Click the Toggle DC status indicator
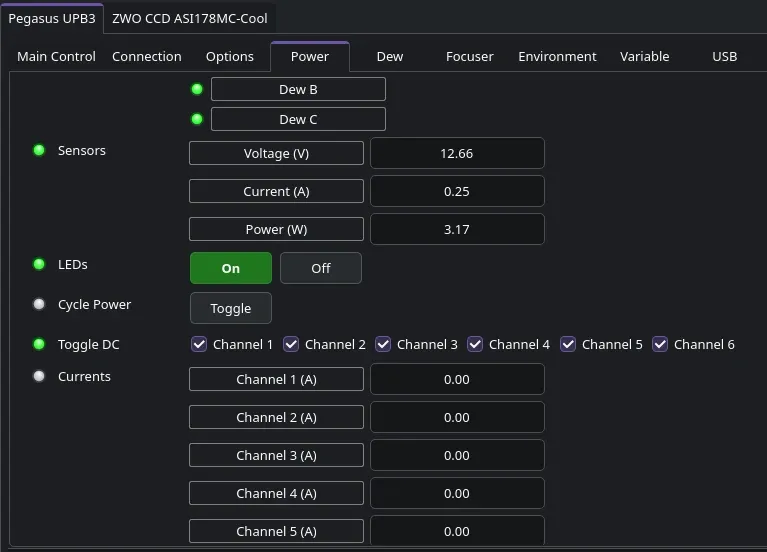Image resolution: width=767 pixels, height=552 pixels. click(x=39, y=345)
